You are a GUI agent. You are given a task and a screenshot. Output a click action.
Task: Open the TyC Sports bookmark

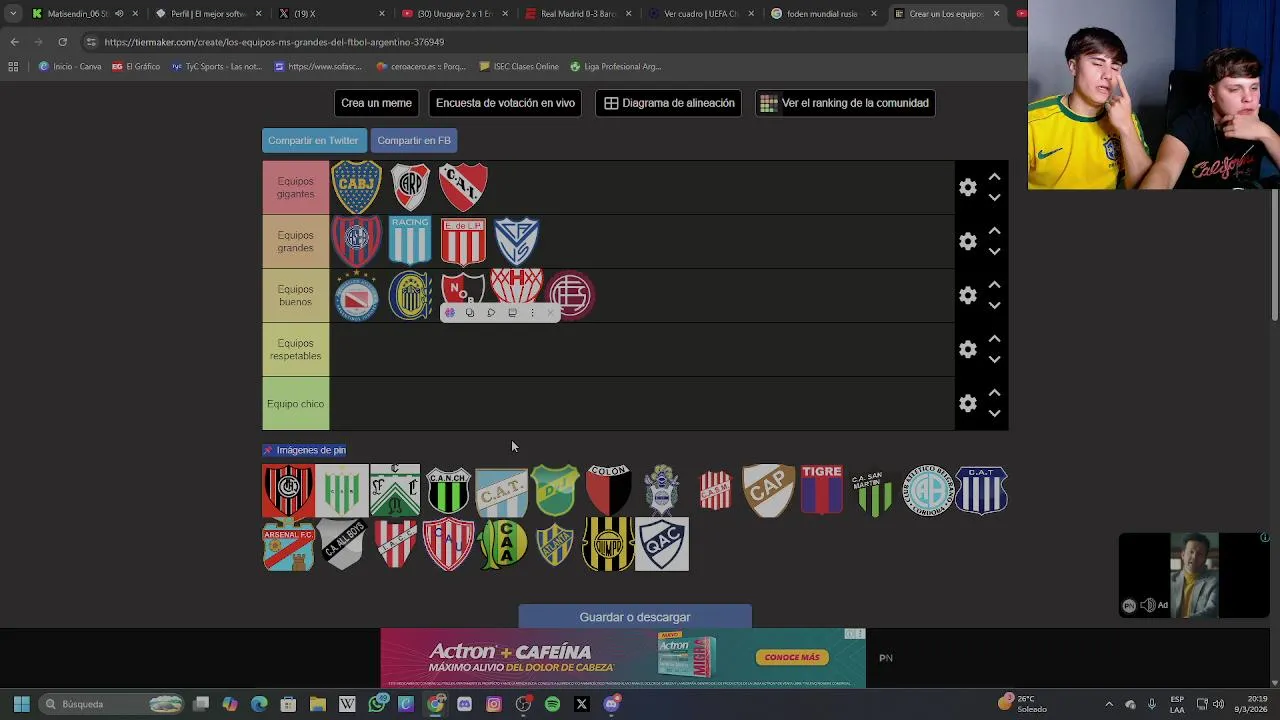pos(216,66)
